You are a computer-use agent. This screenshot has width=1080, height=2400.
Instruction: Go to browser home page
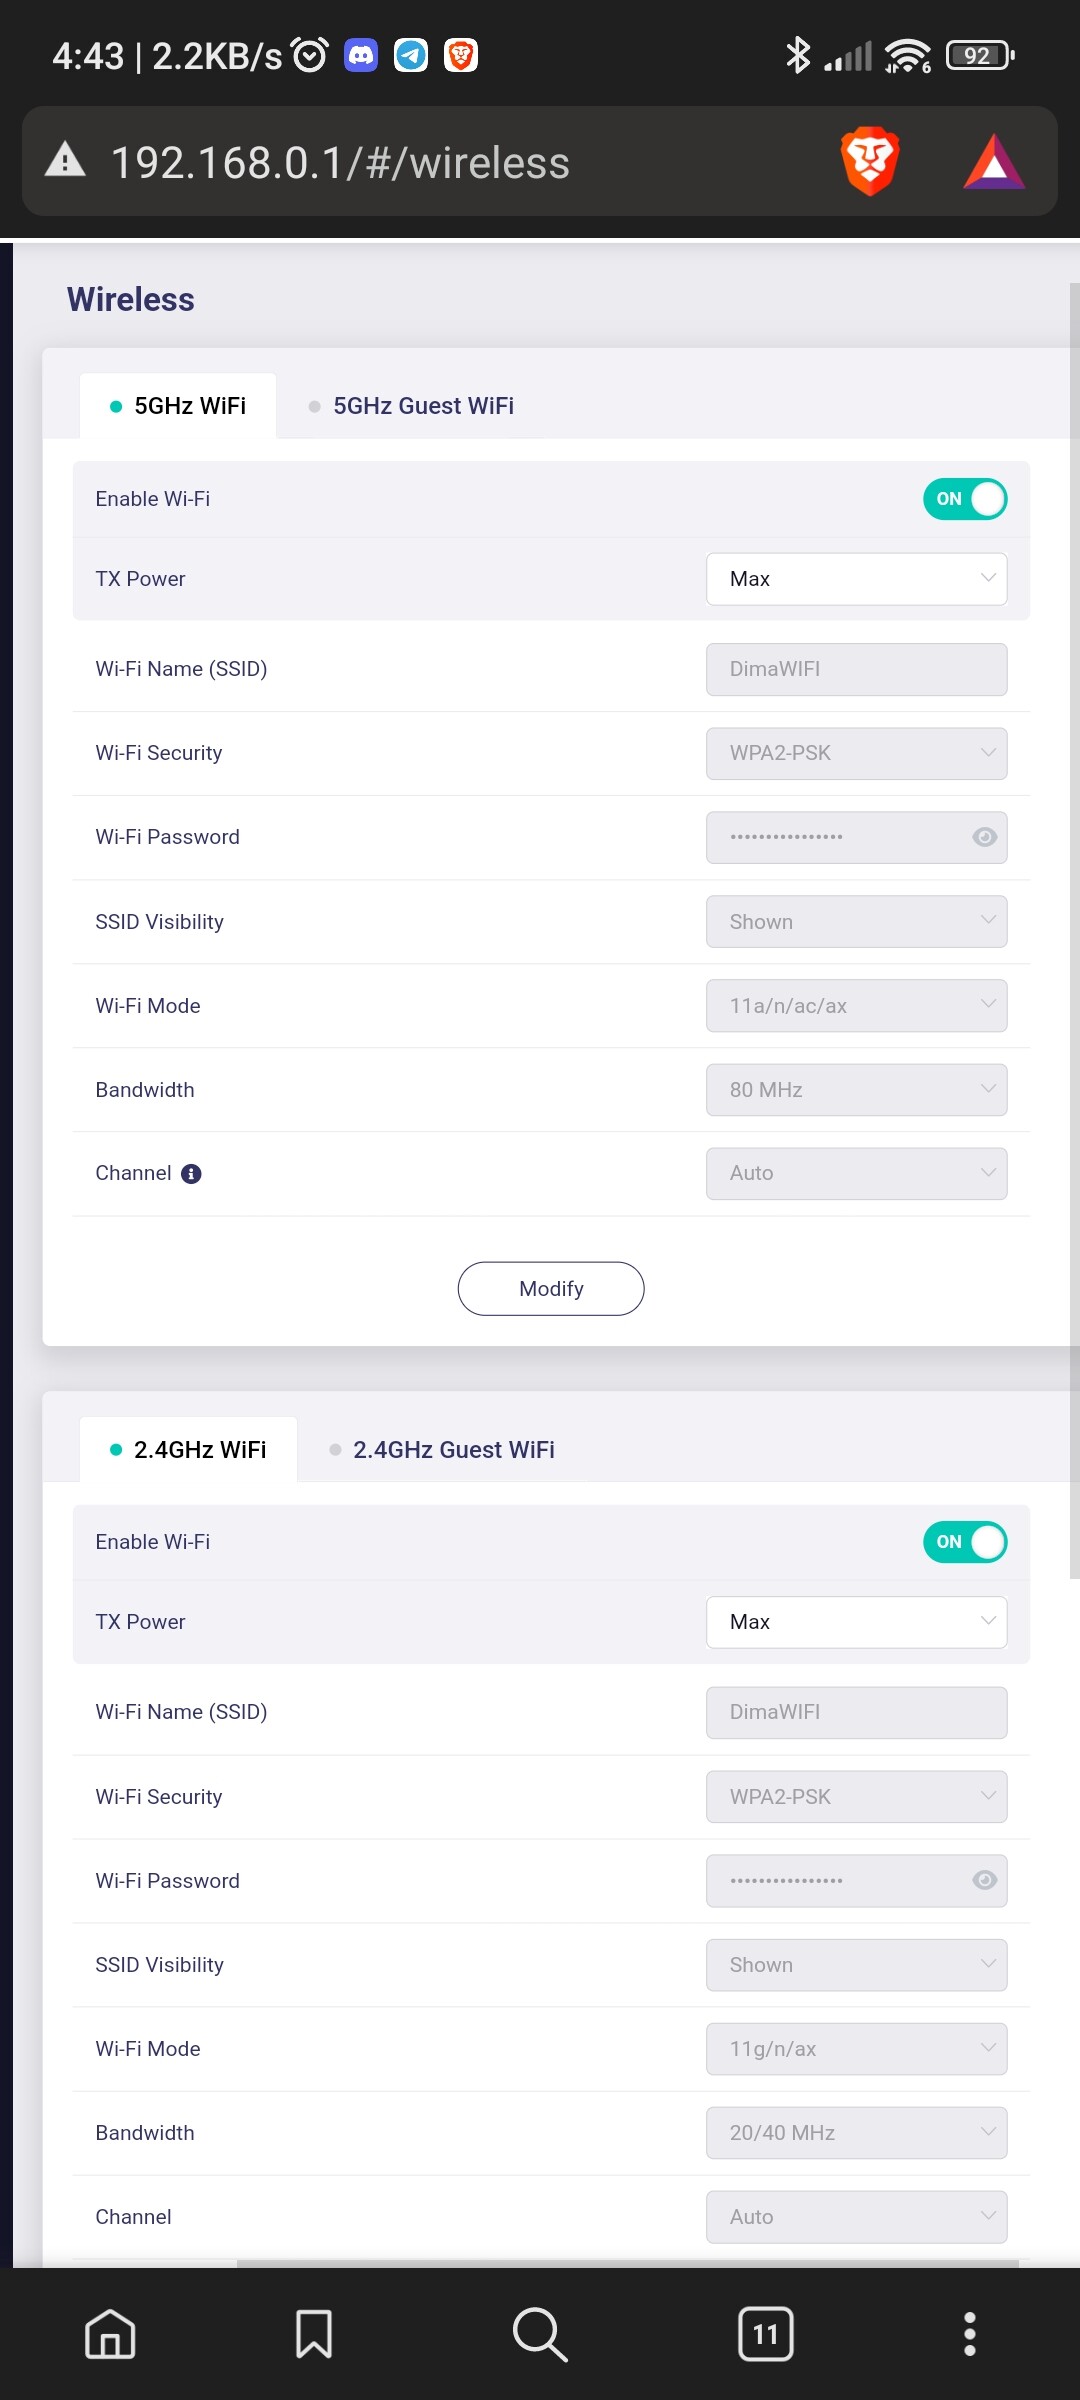[110, 2334]
